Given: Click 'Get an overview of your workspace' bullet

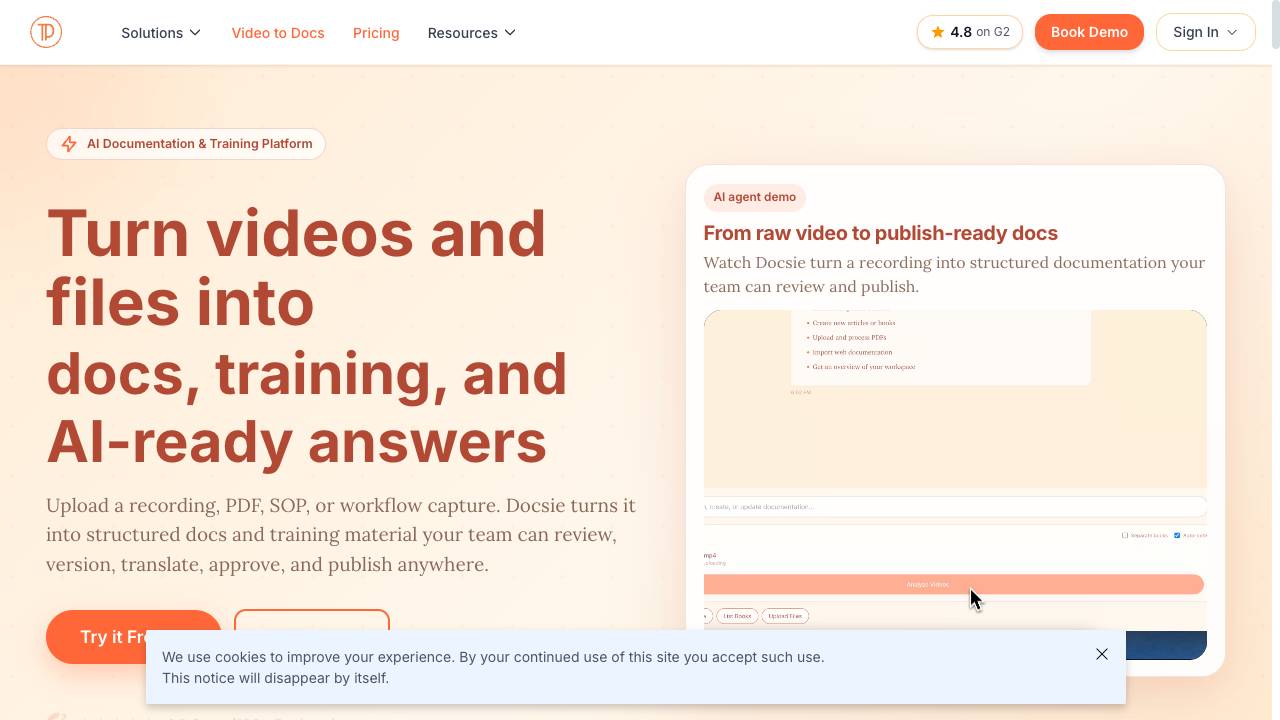Looking at the screenshot, I should click(x=861, y=367).
